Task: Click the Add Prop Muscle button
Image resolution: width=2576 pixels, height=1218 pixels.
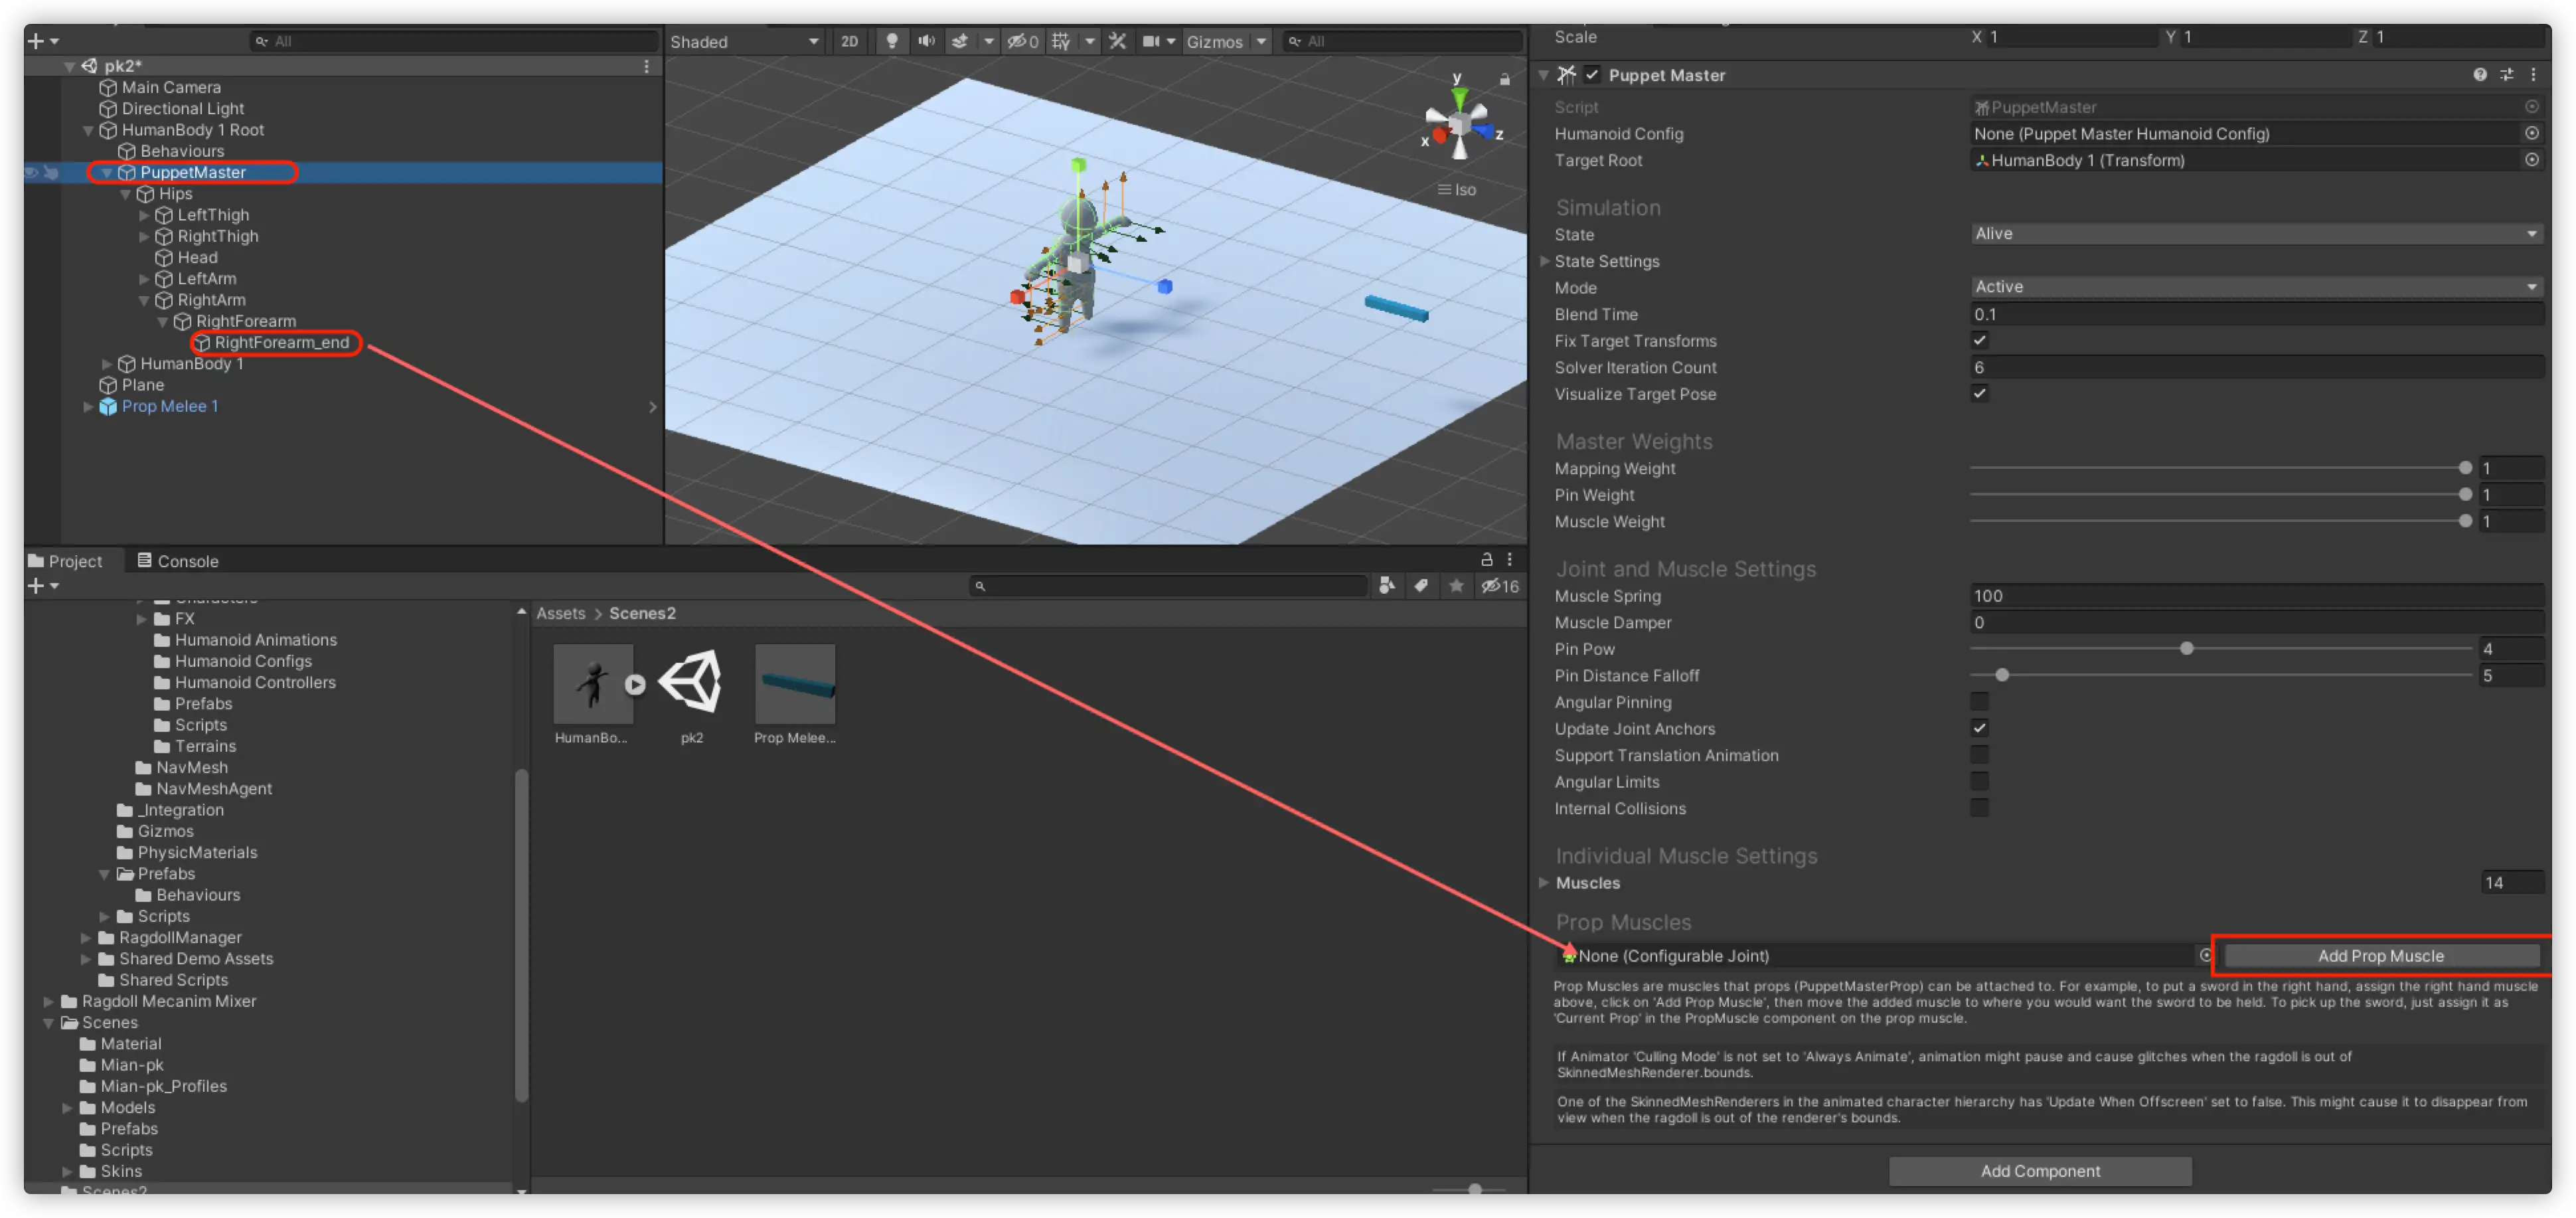Action: (2380, 956)
